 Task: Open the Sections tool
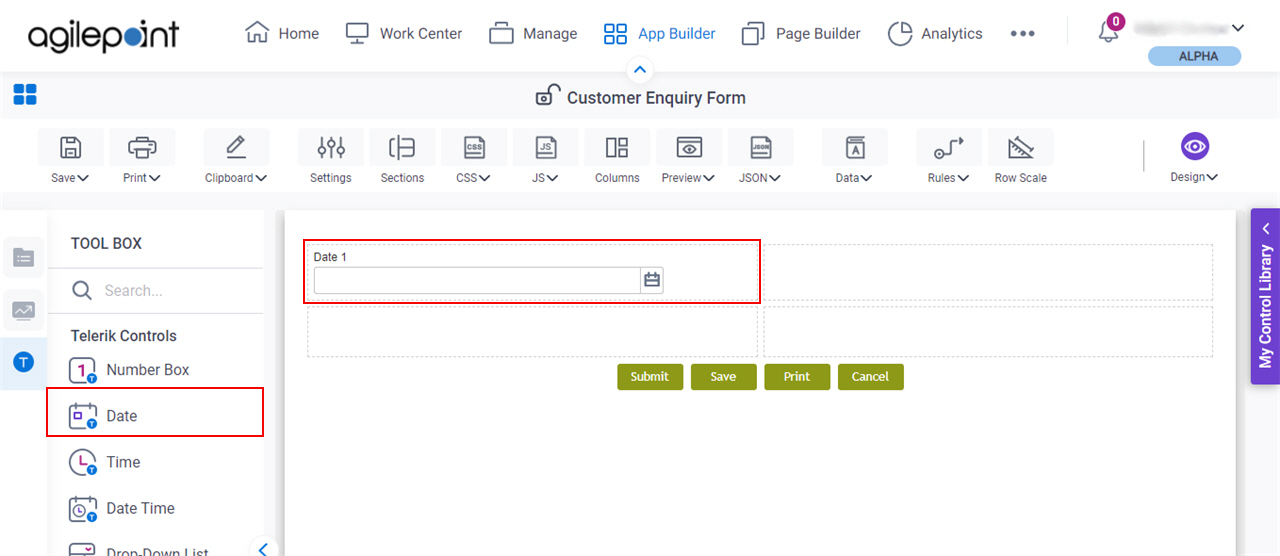coord(402,148)
